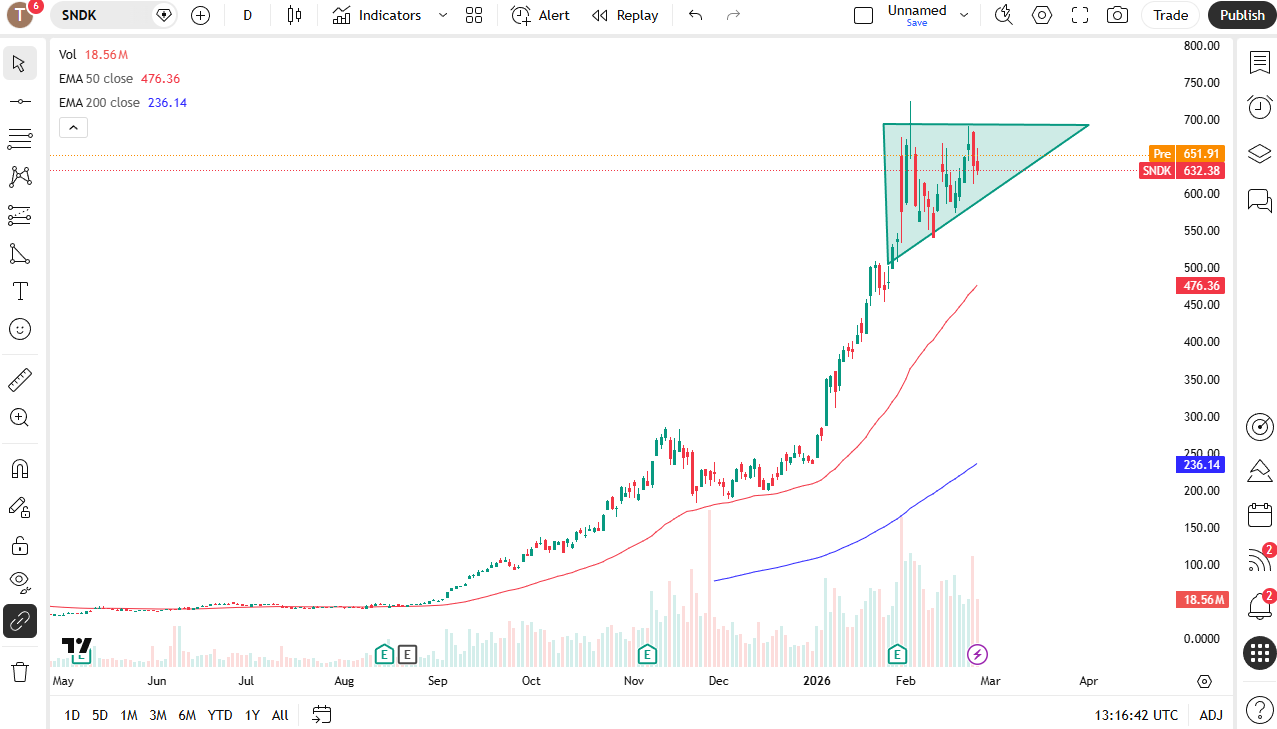Viewport: 1277px width, 729px height.
Task: Open chart settings hexagon icon
Action: (x=1042, y=15)
